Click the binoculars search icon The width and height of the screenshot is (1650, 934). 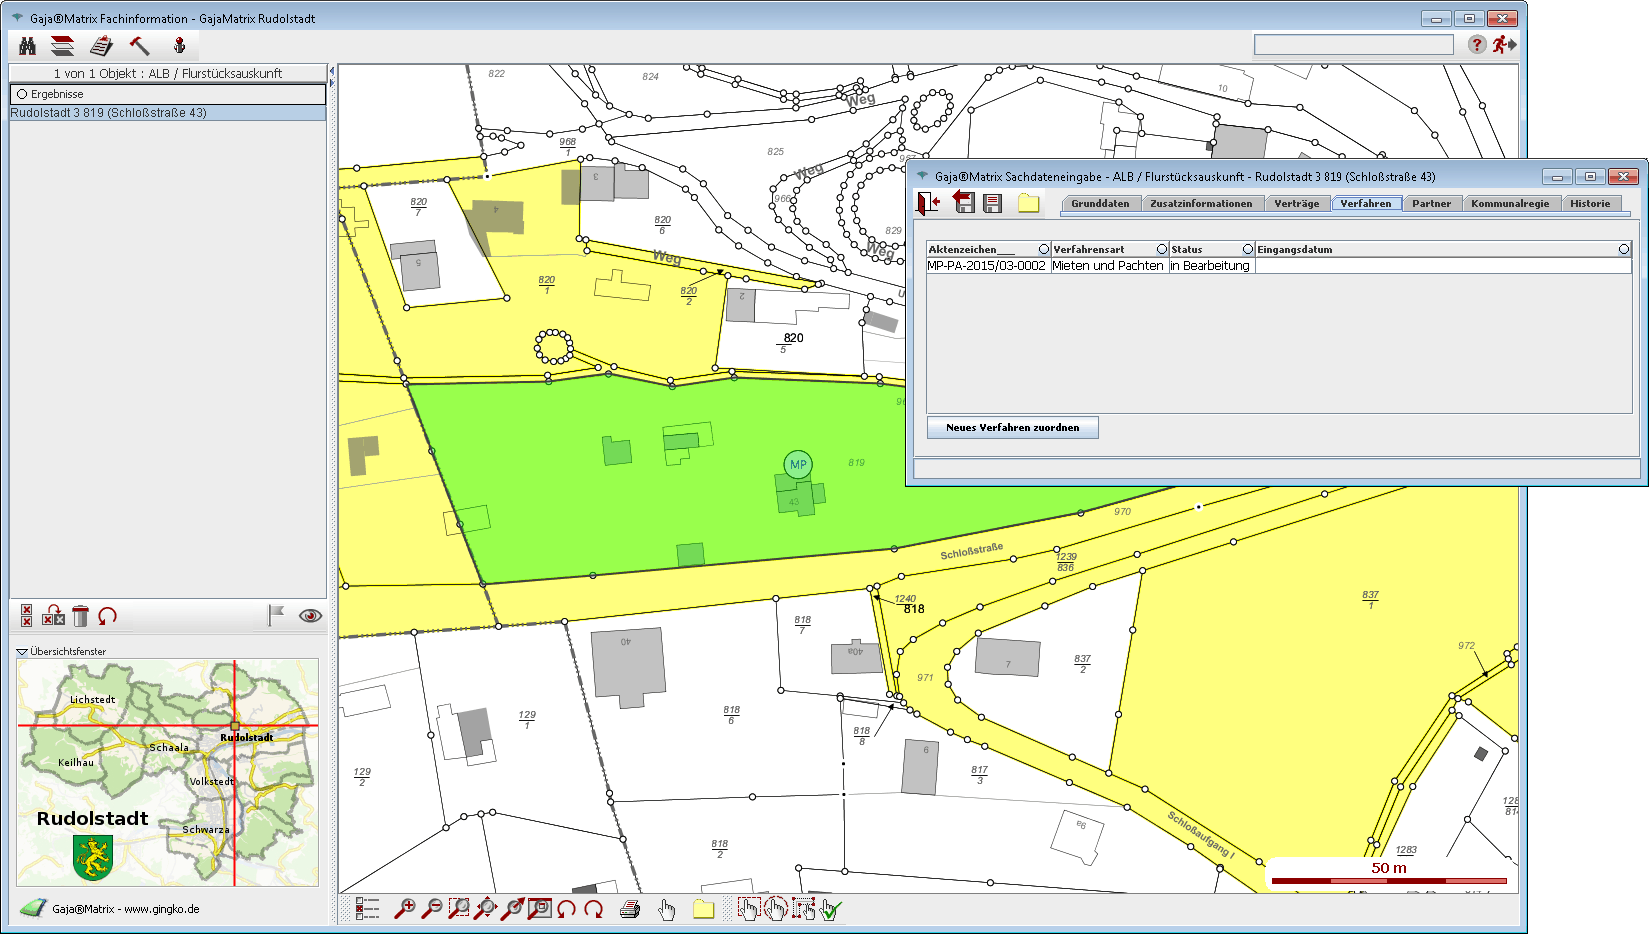pyautogui.click(x=27, y=46)
